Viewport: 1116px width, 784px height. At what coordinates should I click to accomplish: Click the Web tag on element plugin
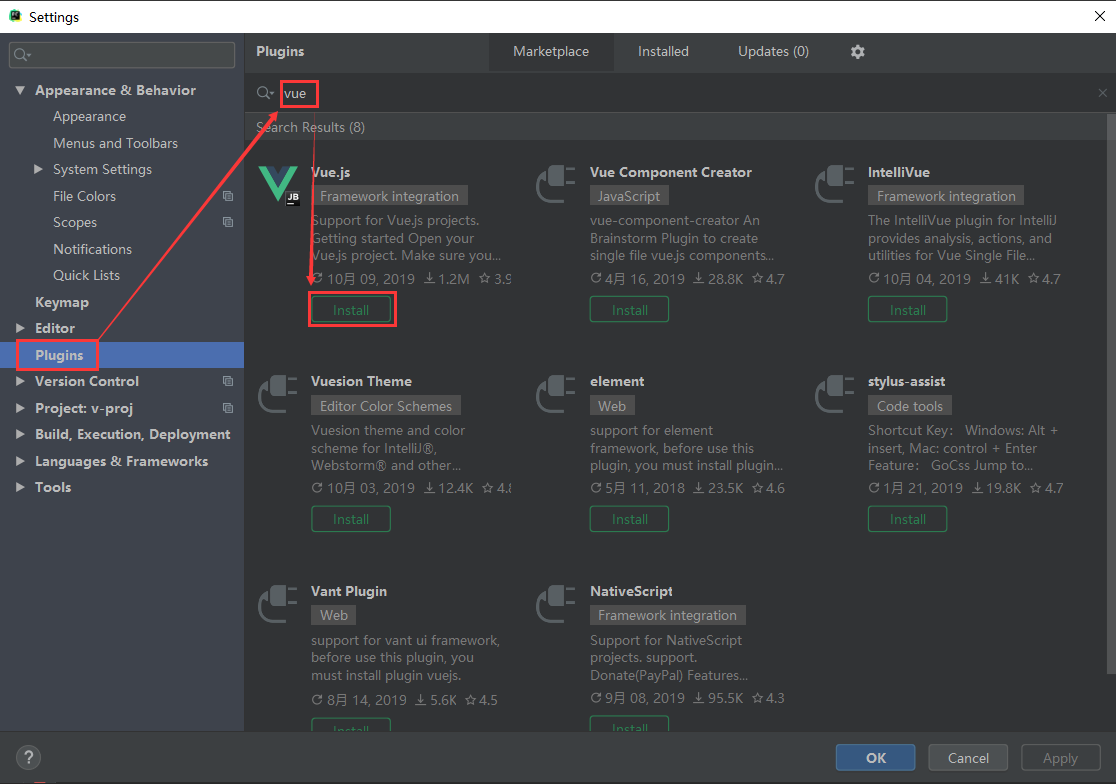[x=612, y=406]
